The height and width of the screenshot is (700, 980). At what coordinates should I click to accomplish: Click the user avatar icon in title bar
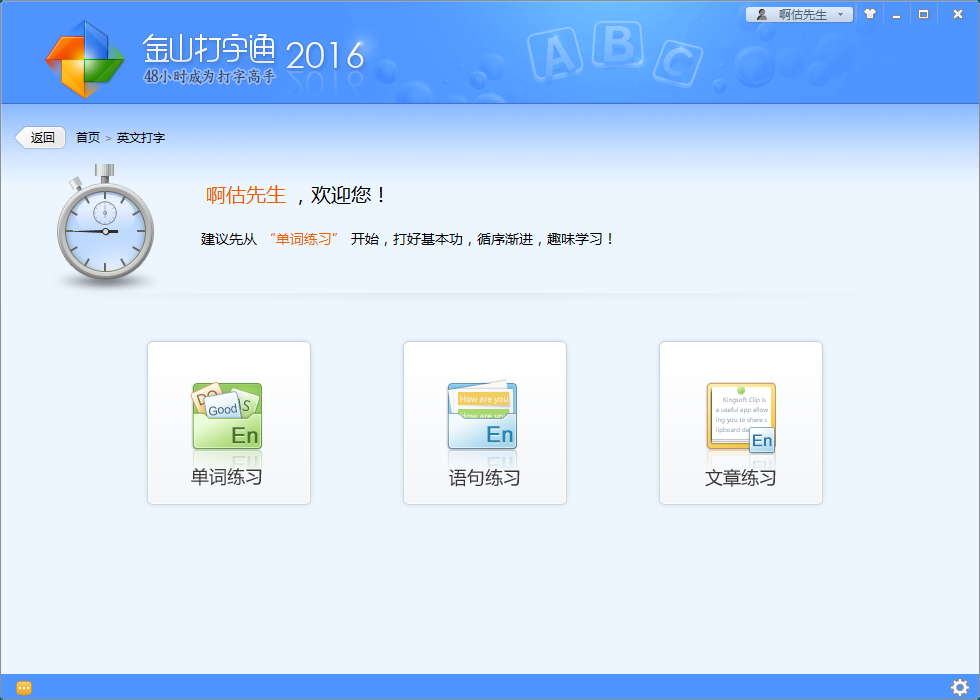coord(762,14)
